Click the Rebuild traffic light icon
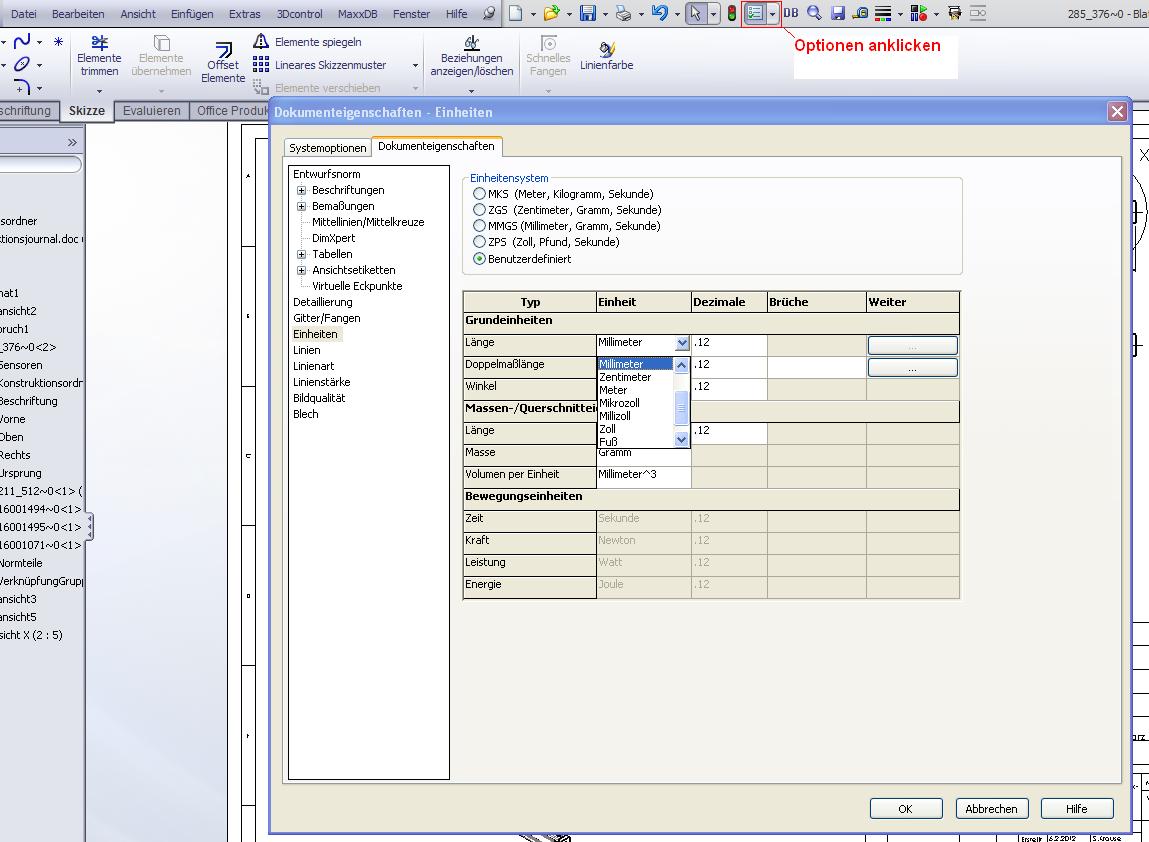 point(731,13)
